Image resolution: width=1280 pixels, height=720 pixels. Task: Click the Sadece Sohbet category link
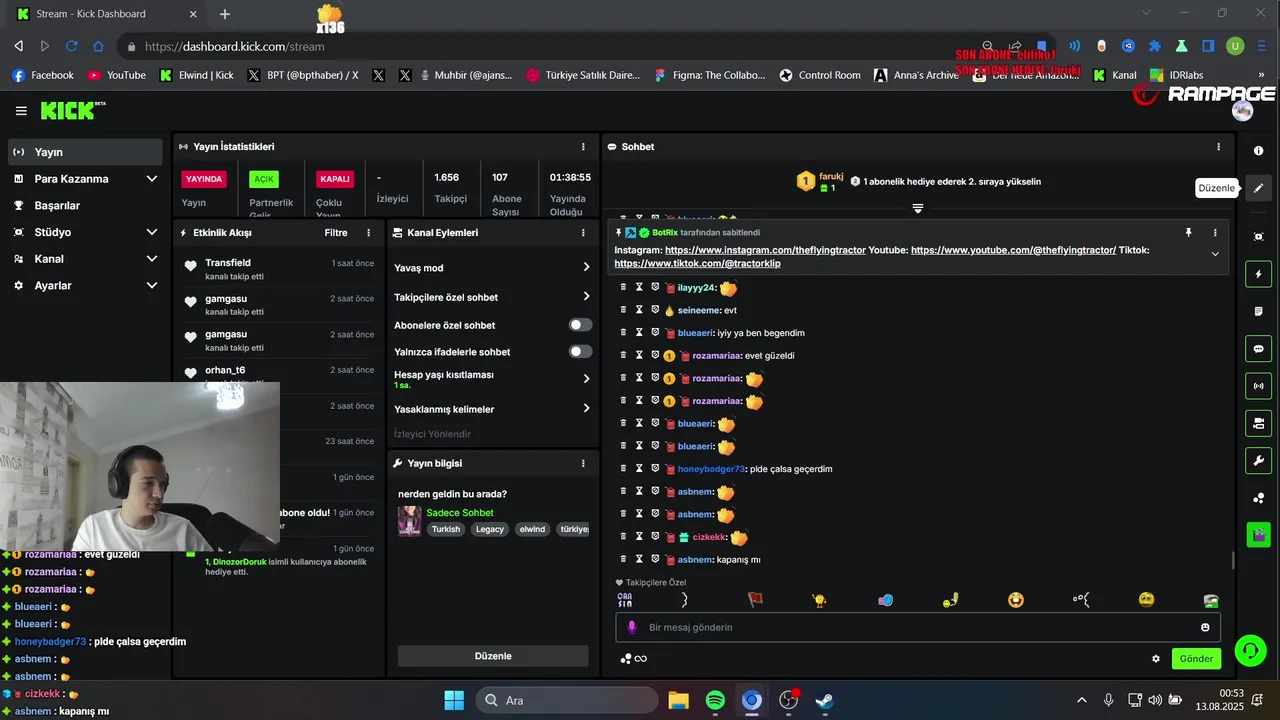click(460, 513)
